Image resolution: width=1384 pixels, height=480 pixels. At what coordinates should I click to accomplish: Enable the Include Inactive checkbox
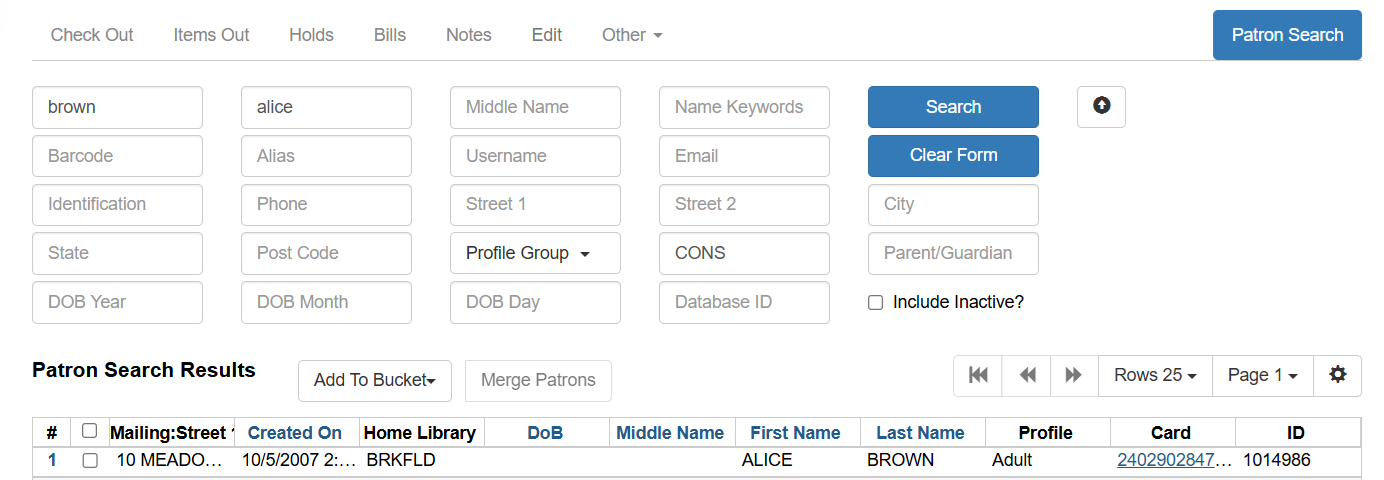pyautogui.click(x=876, y=302)
